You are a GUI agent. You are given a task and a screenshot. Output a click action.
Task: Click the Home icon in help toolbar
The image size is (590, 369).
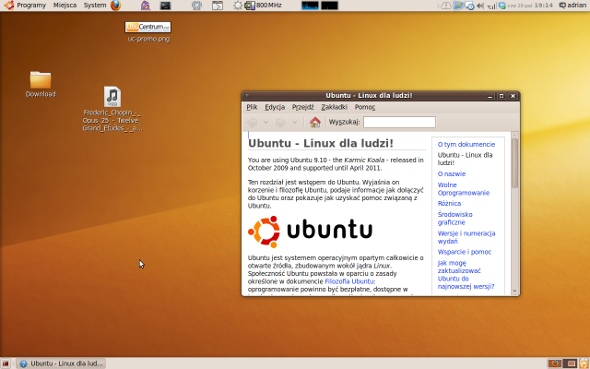[x=315, y=122]
